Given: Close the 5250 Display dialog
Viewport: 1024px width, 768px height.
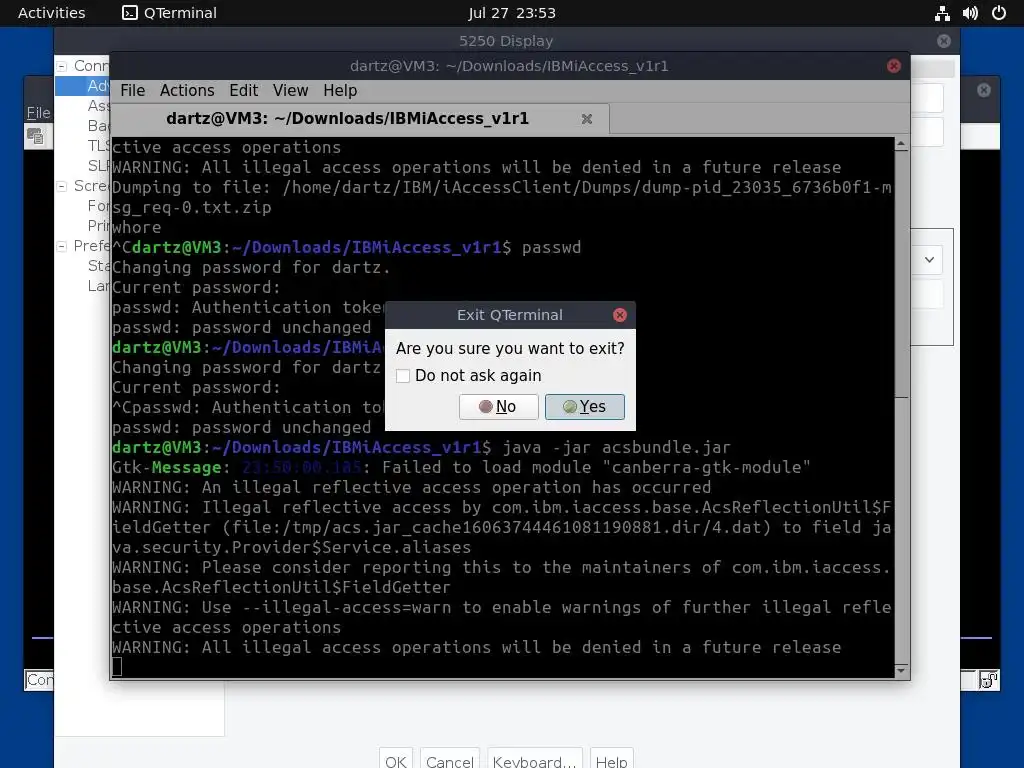Looking at the screenshot, I should pos(944,41).
